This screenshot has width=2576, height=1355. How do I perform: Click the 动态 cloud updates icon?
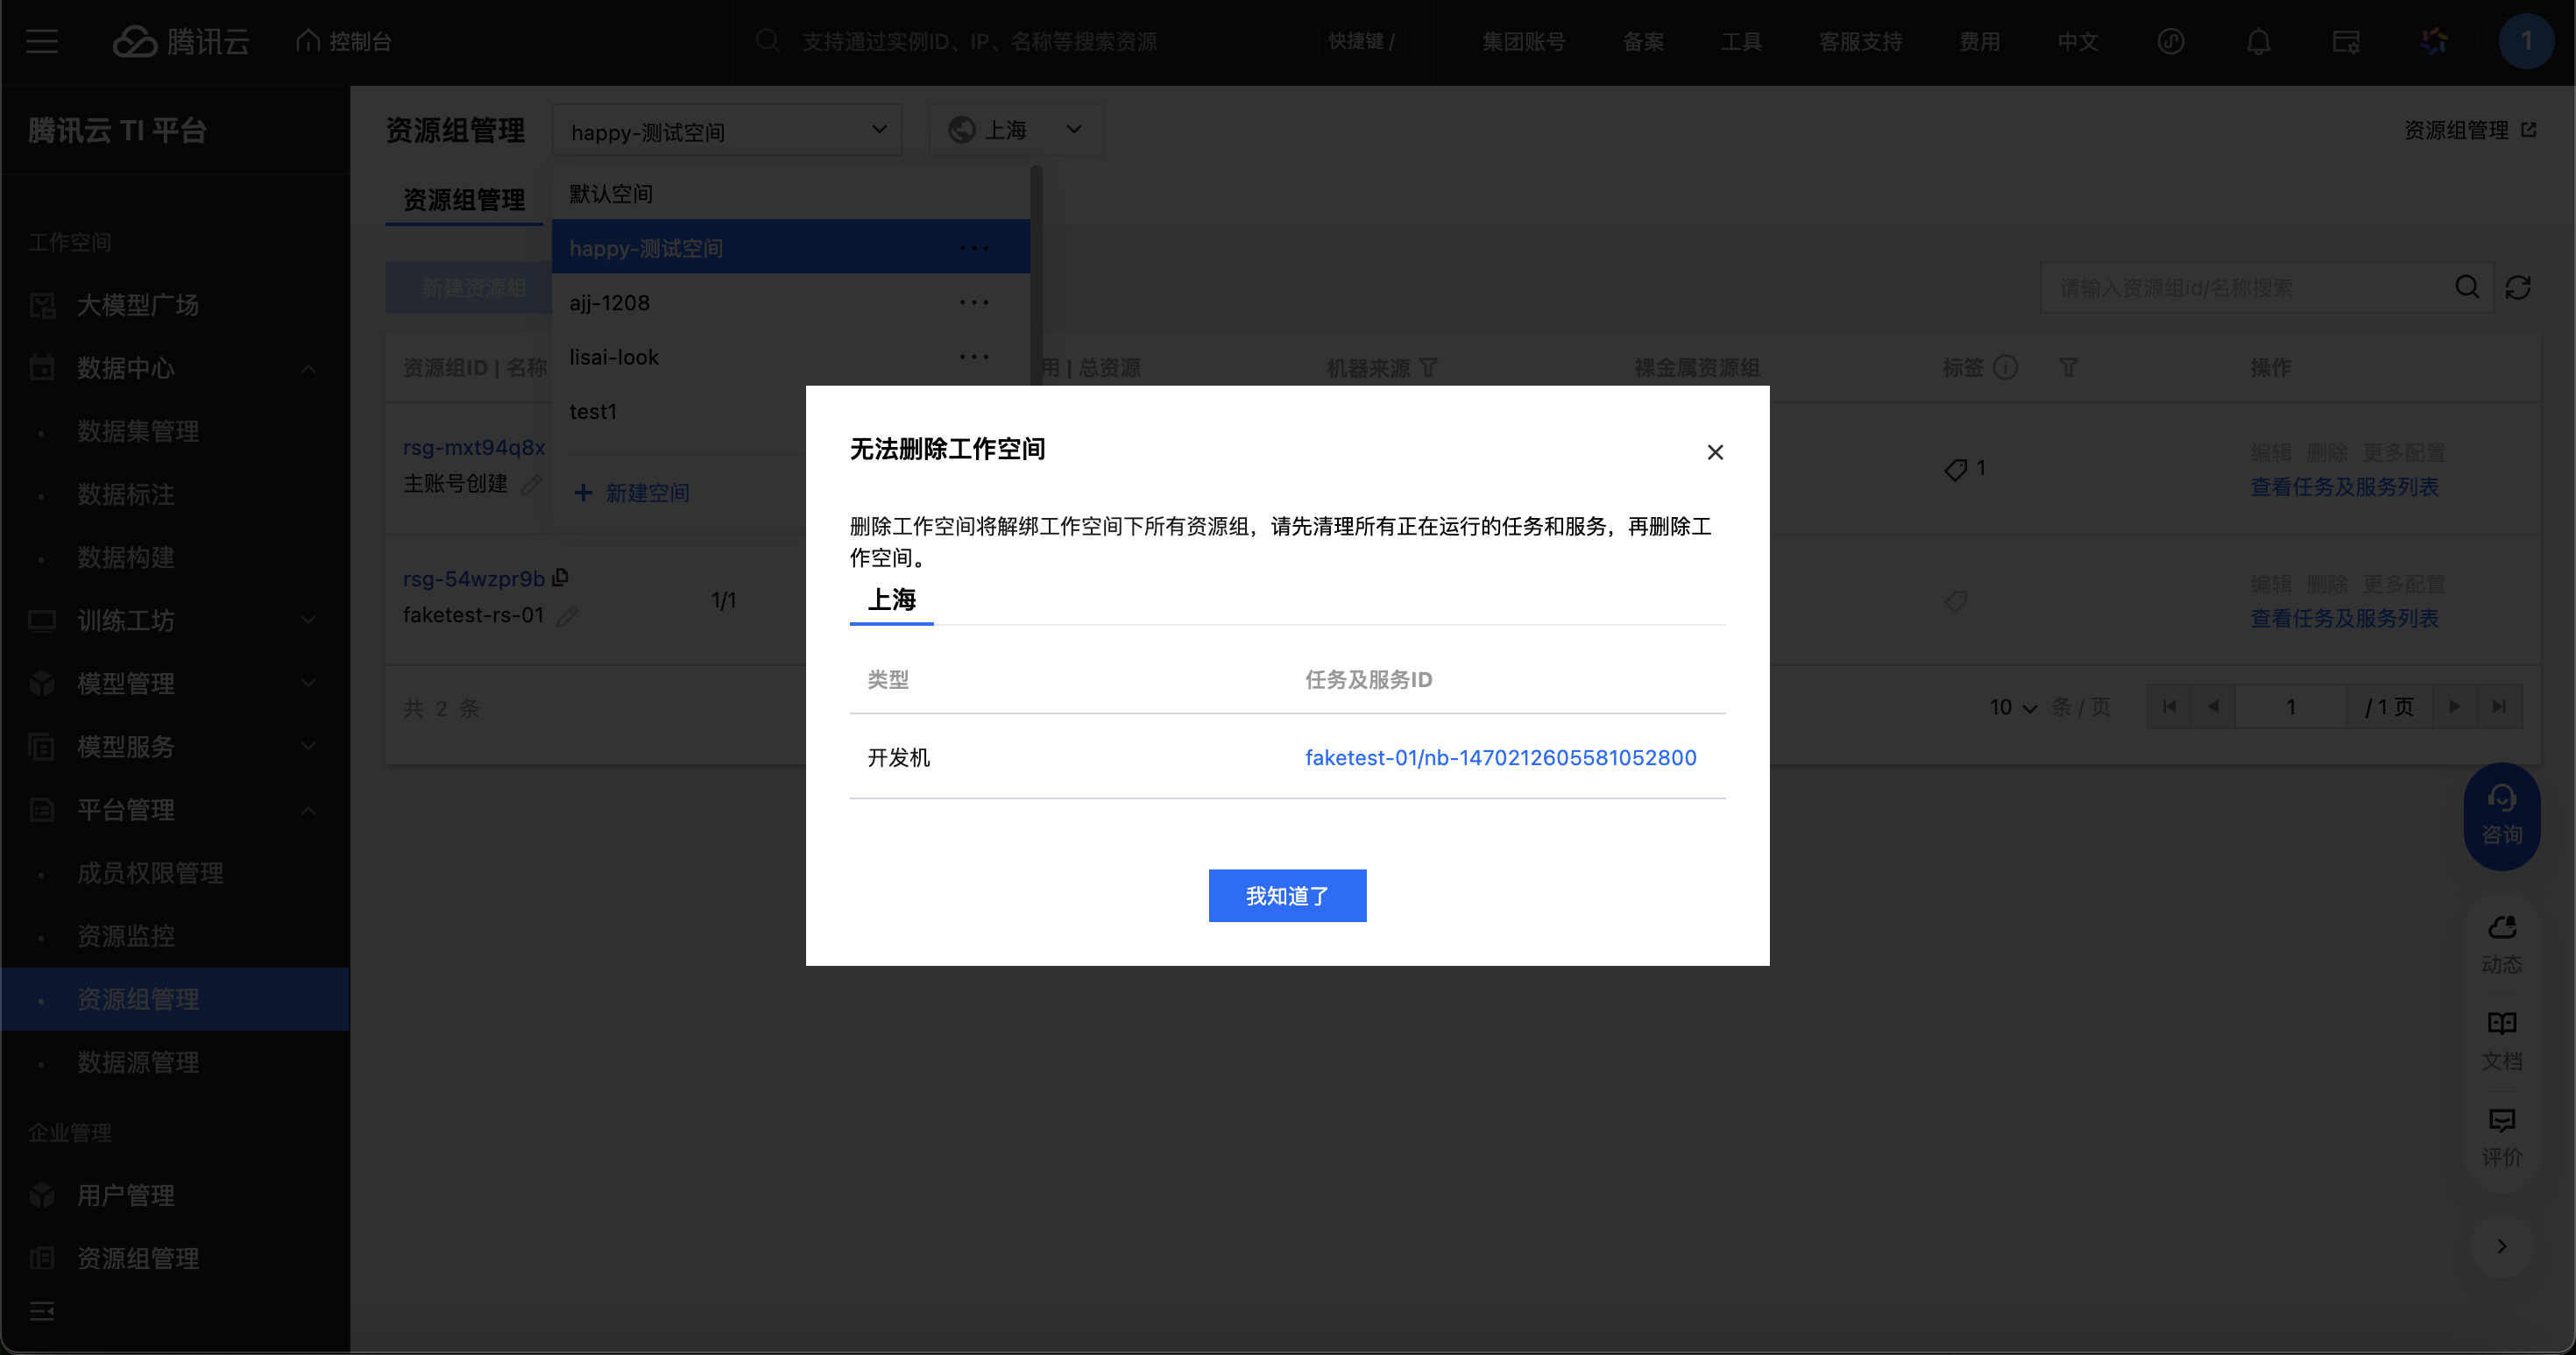[2501, 928]
